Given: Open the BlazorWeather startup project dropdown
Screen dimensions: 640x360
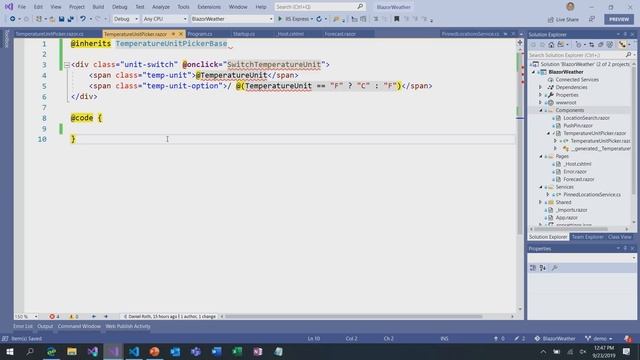Looking at the screenshot, I should [231, 19].
